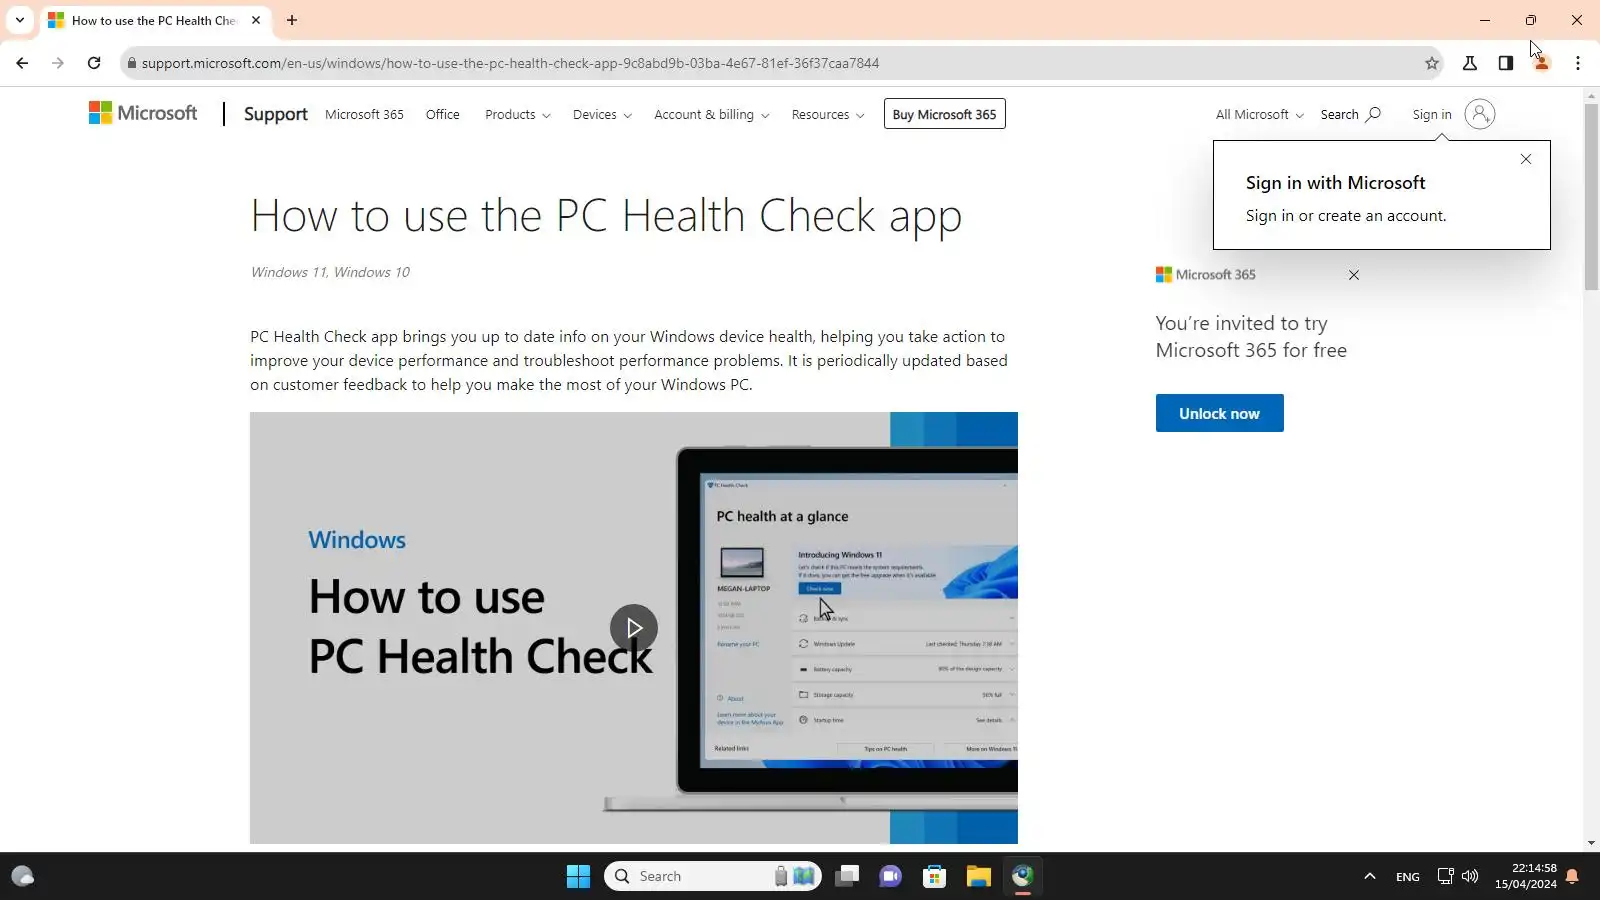The width and height of the screenshot is (1600, 900).
Task: Click the Sign in link
Action: point(1432,114)
